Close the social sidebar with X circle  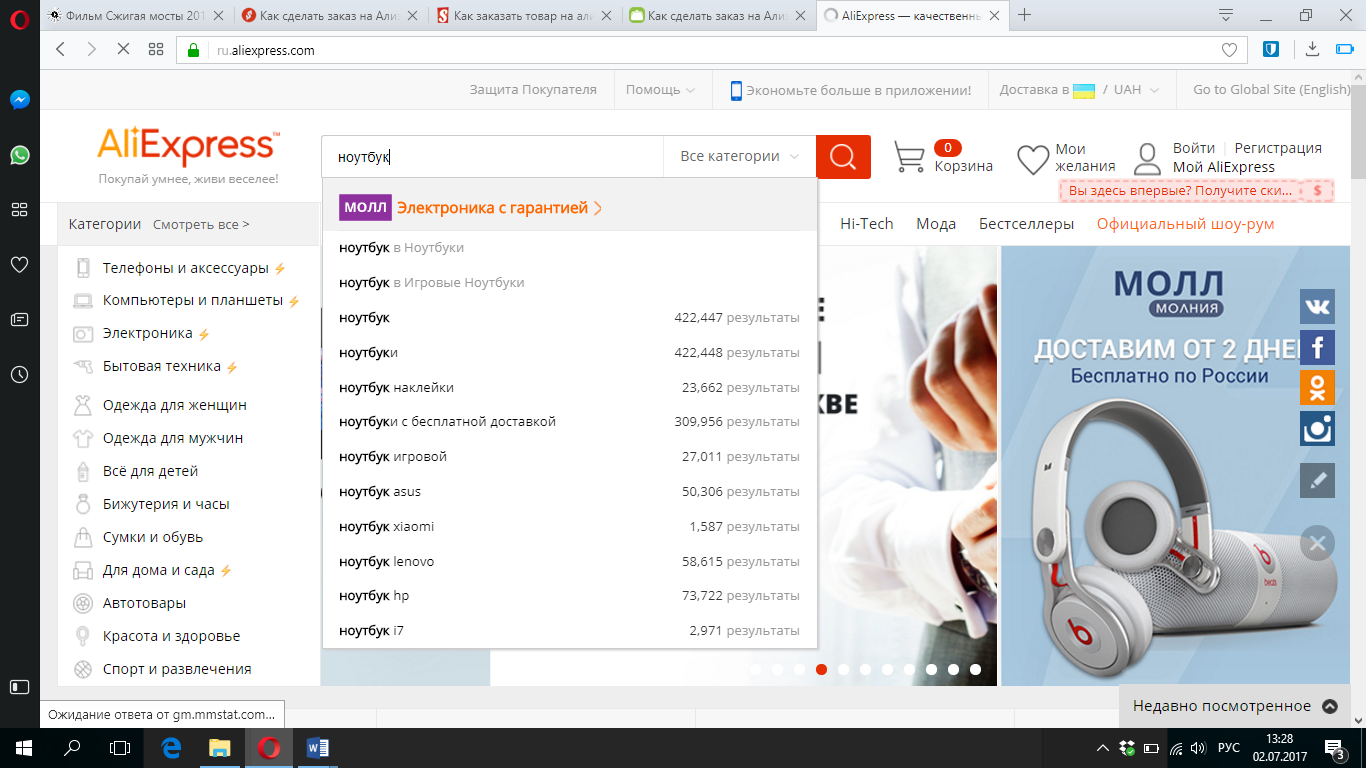(x=1317, y=543)
